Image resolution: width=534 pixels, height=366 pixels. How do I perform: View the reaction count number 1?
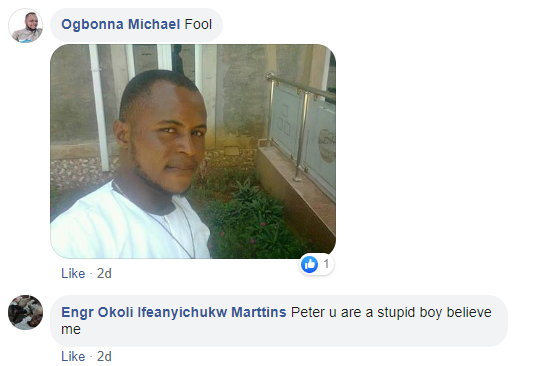coord(326,264)
